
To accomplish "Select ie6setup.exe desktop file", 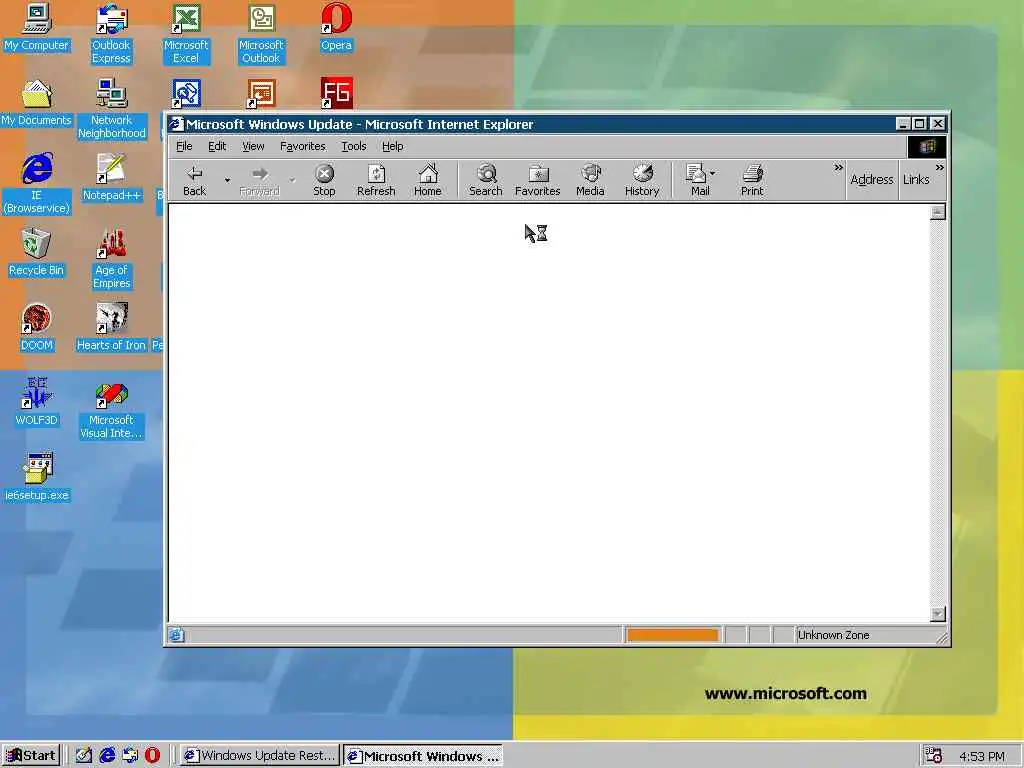I will click(x=37, y=477).
